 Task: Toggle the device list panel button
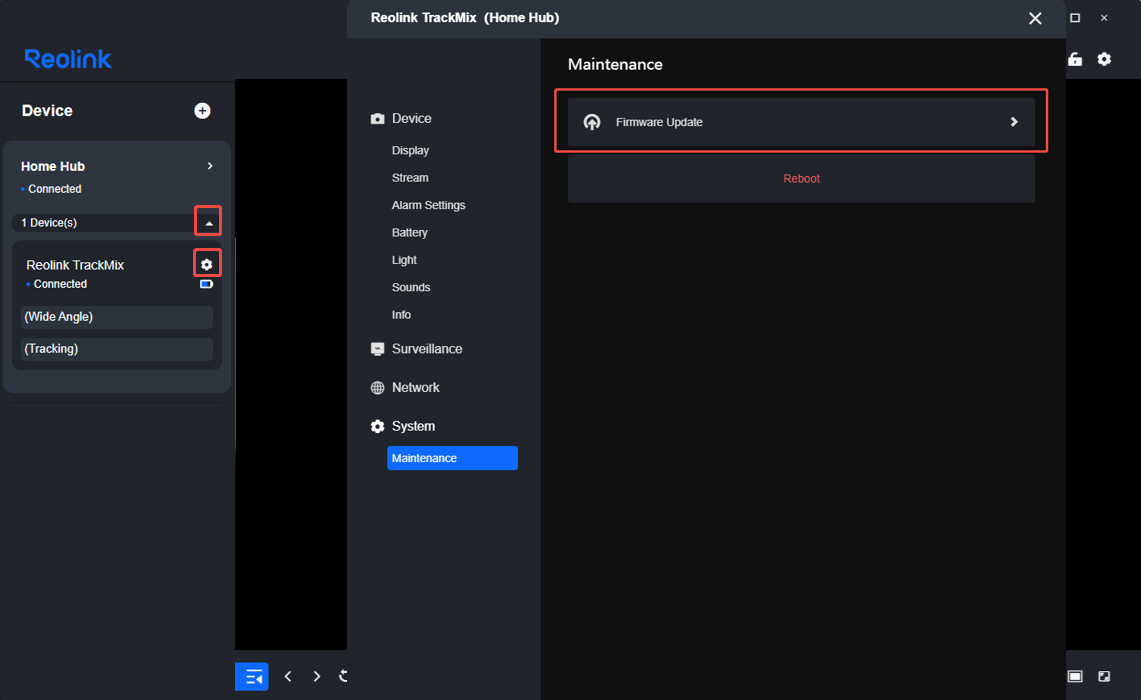coord(252,676)
